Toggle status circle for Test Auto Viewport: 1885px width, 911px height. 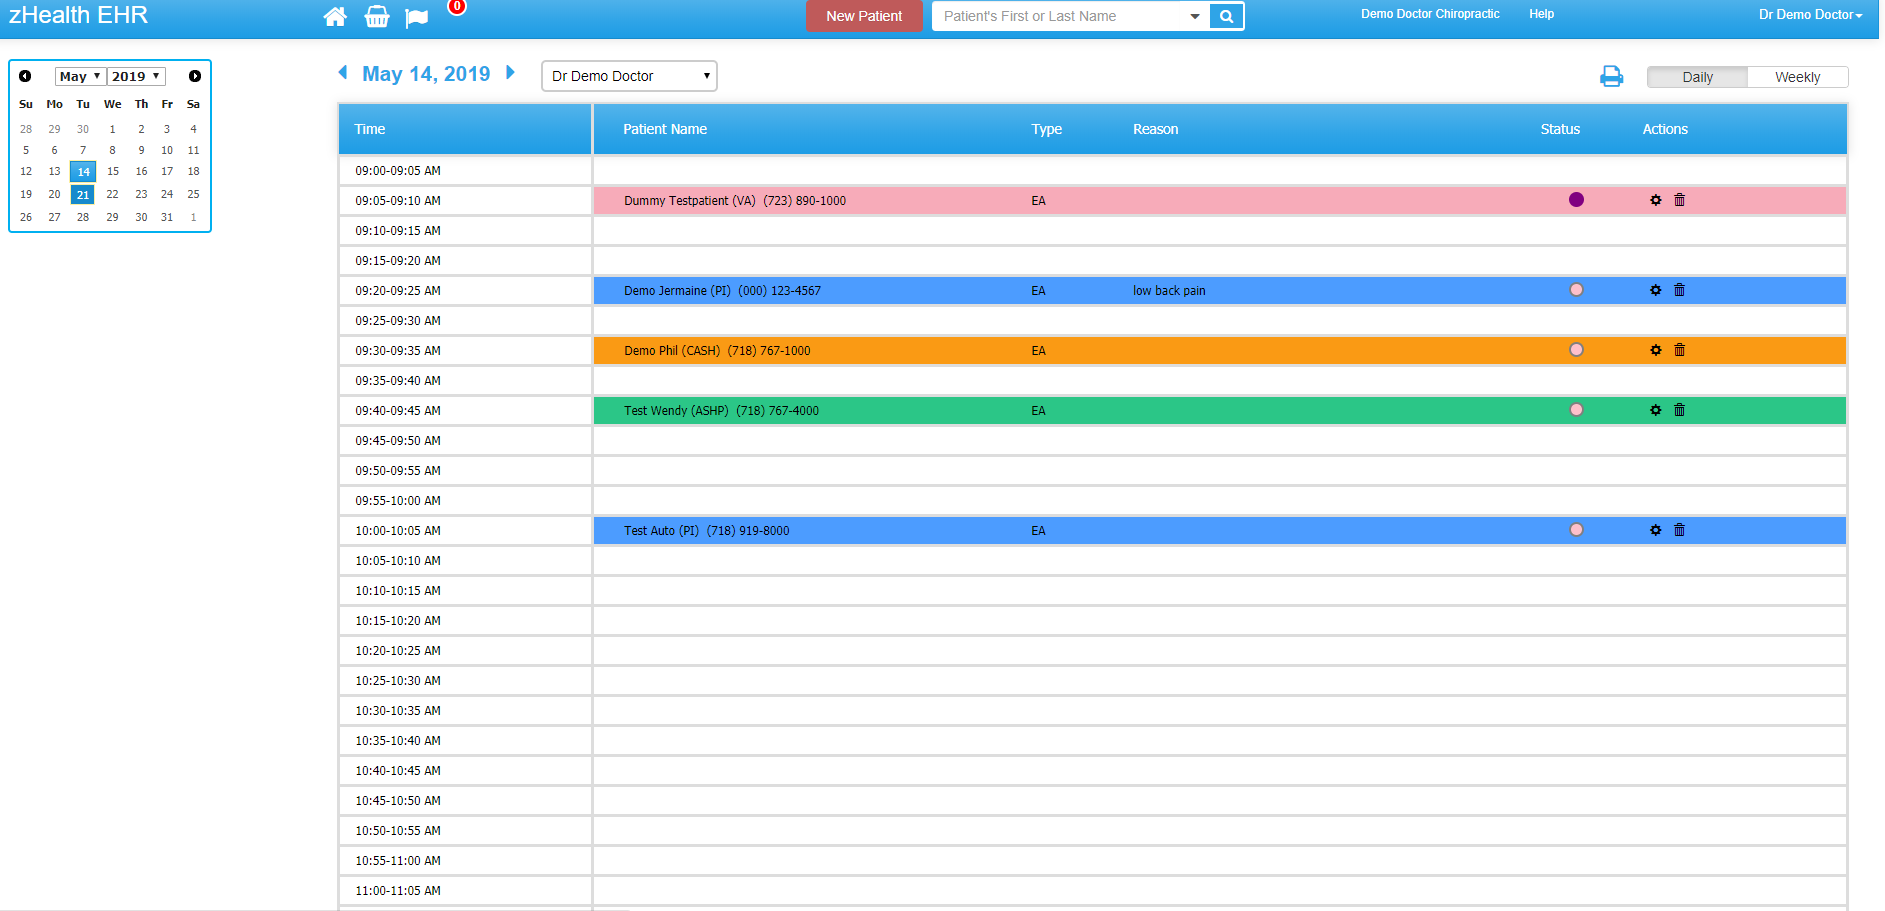pos(1577,530)
